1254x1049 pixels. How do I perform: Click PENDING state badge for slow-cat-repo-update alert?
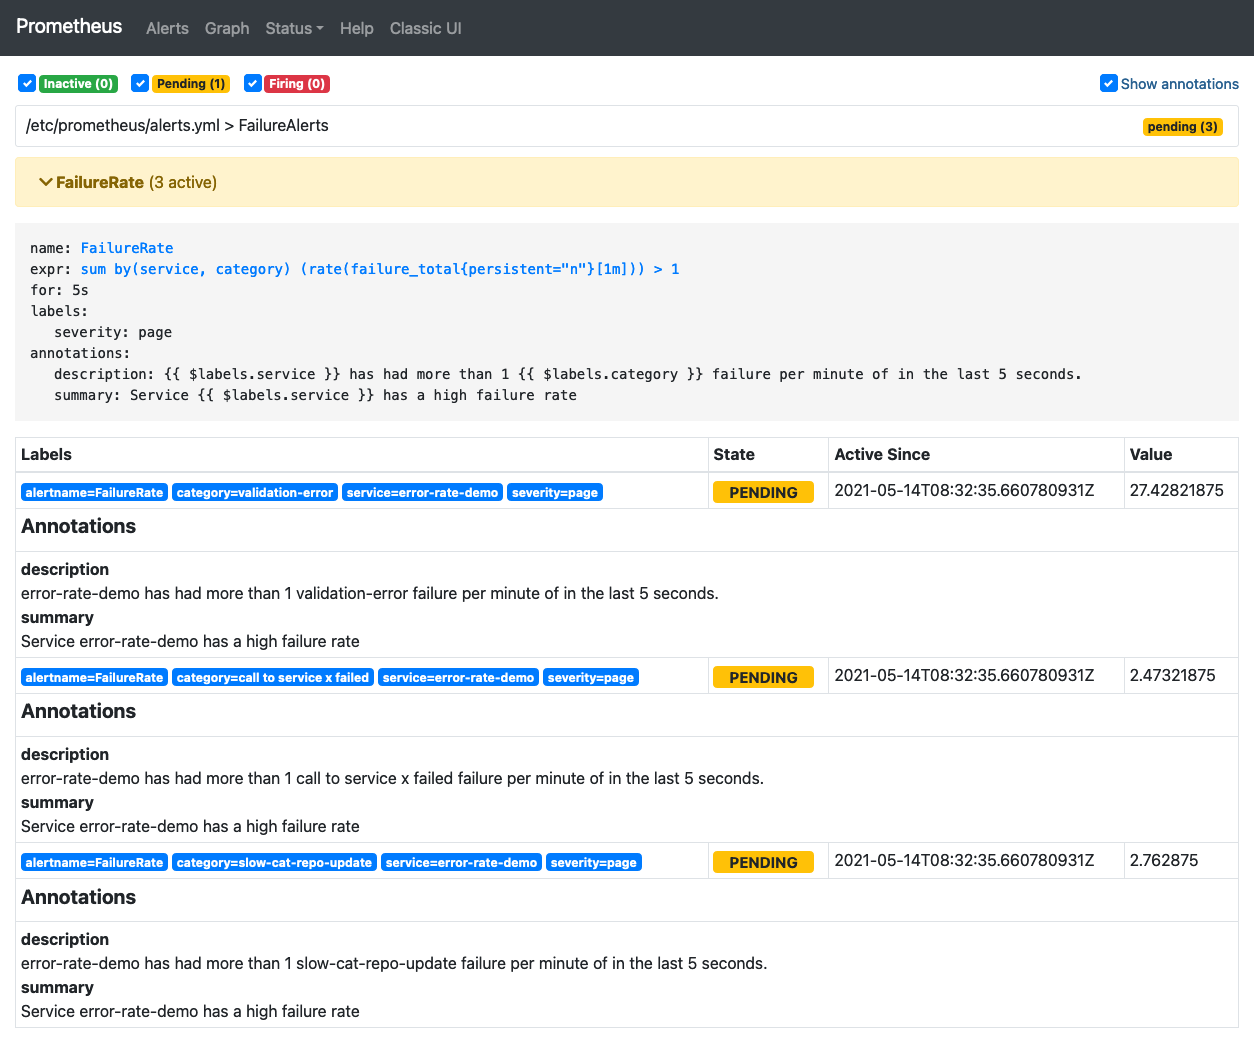[763, 862]
